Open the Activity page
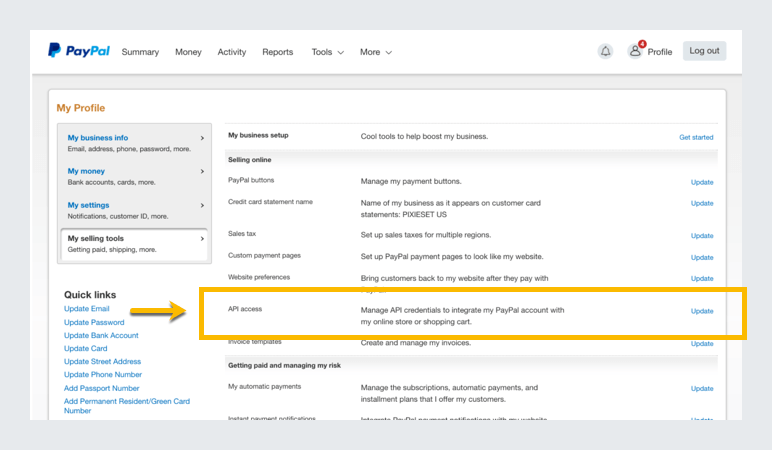Viewport: 772px width, 450px height. pyautogui.click(x=232, y=52)
